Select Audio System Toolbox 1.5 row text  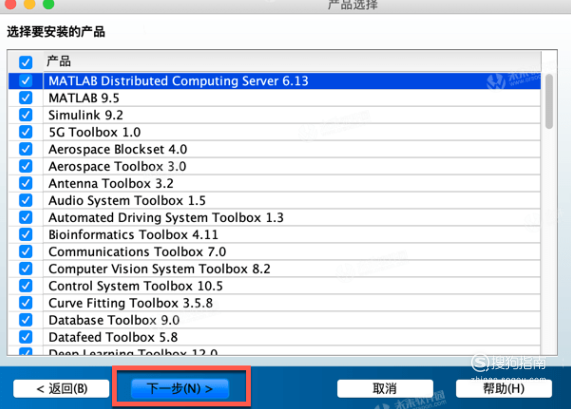point(127,201)
